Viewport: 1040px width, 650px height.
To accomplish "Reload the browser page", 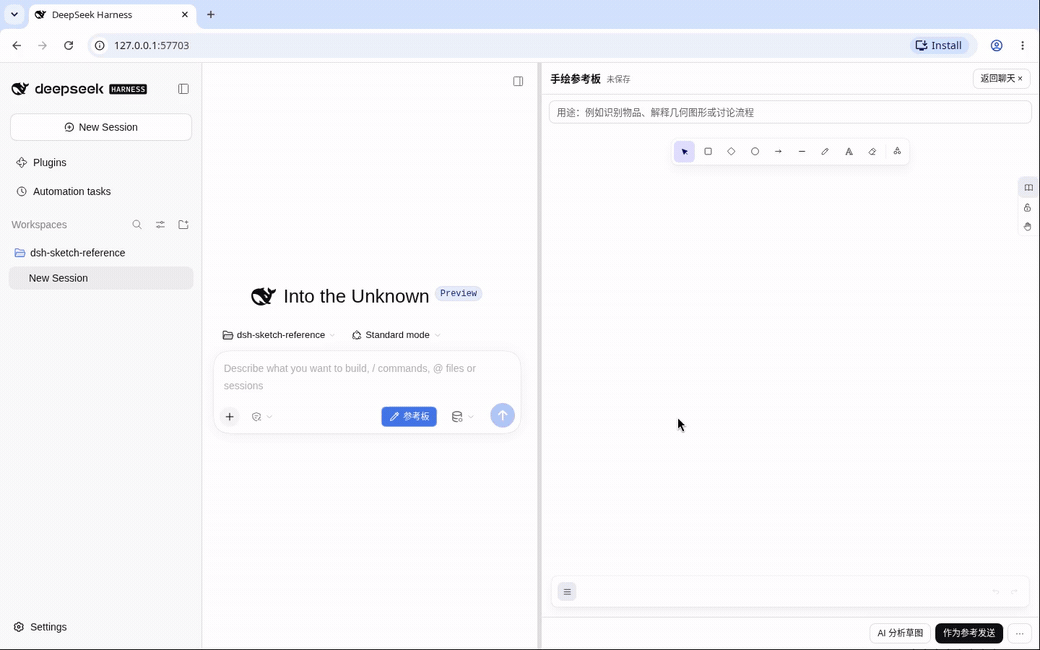I will pyautogui.click(x=68, y=45).
